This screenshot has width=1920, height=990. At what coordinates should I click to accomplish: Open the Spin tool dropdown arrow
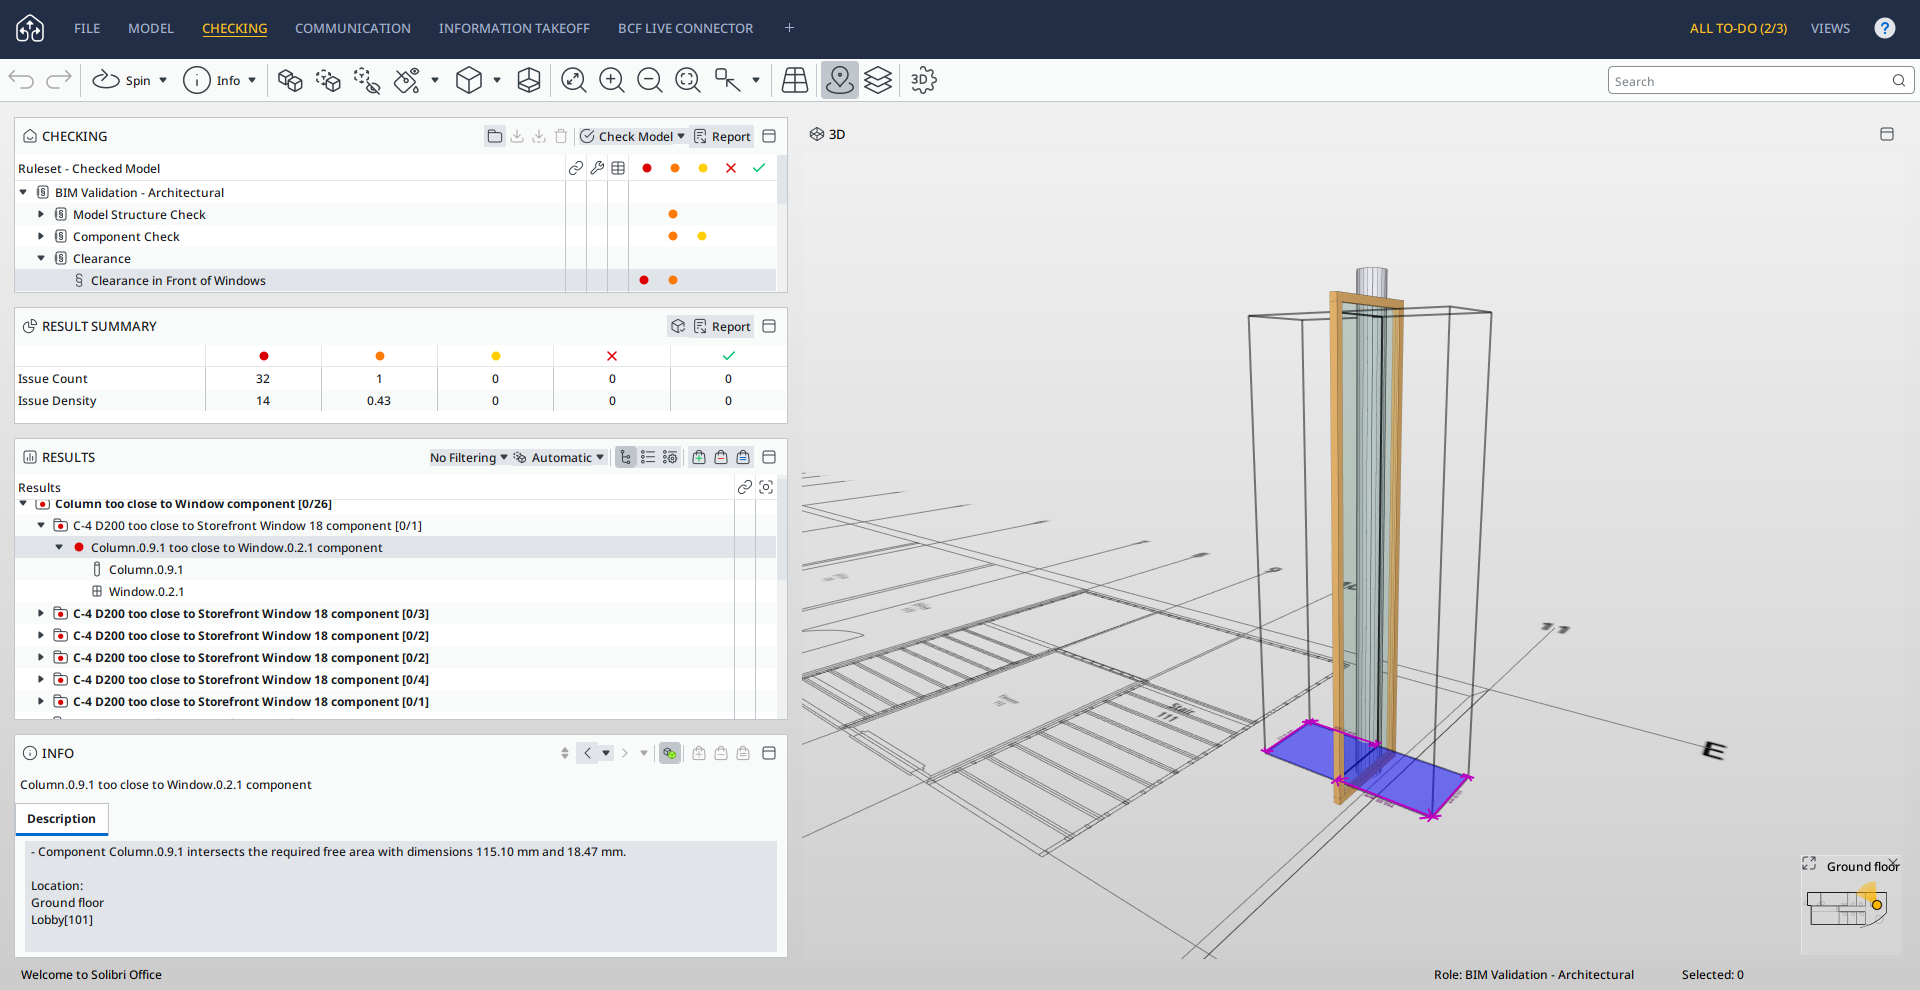click(163, 80)
